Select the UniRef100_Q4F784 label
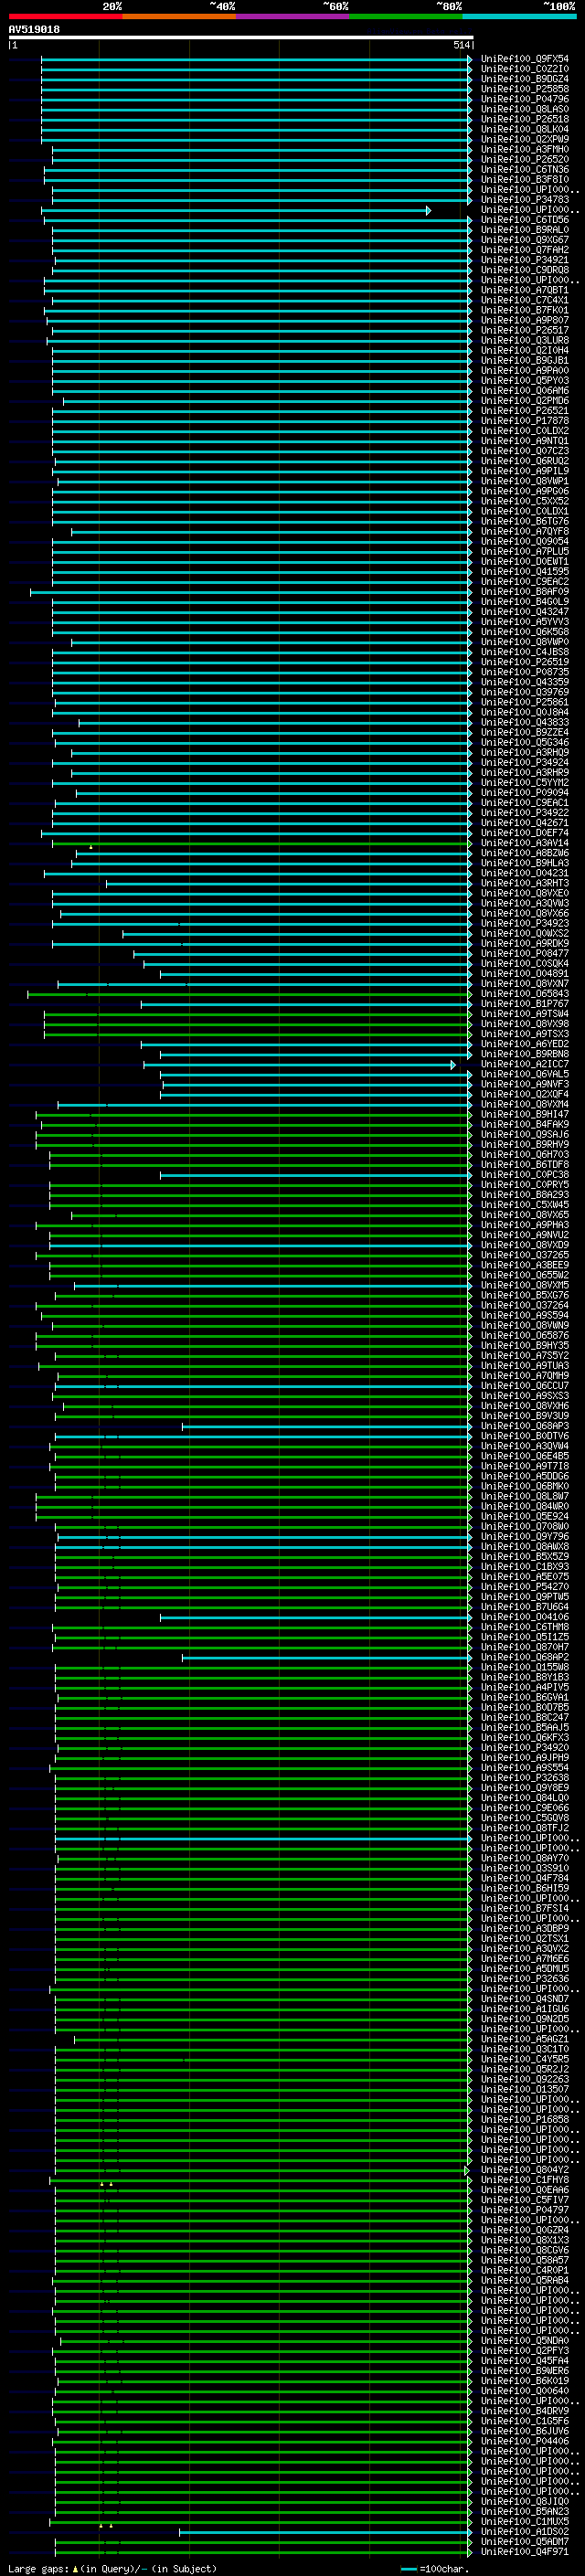 point(524,1878)
